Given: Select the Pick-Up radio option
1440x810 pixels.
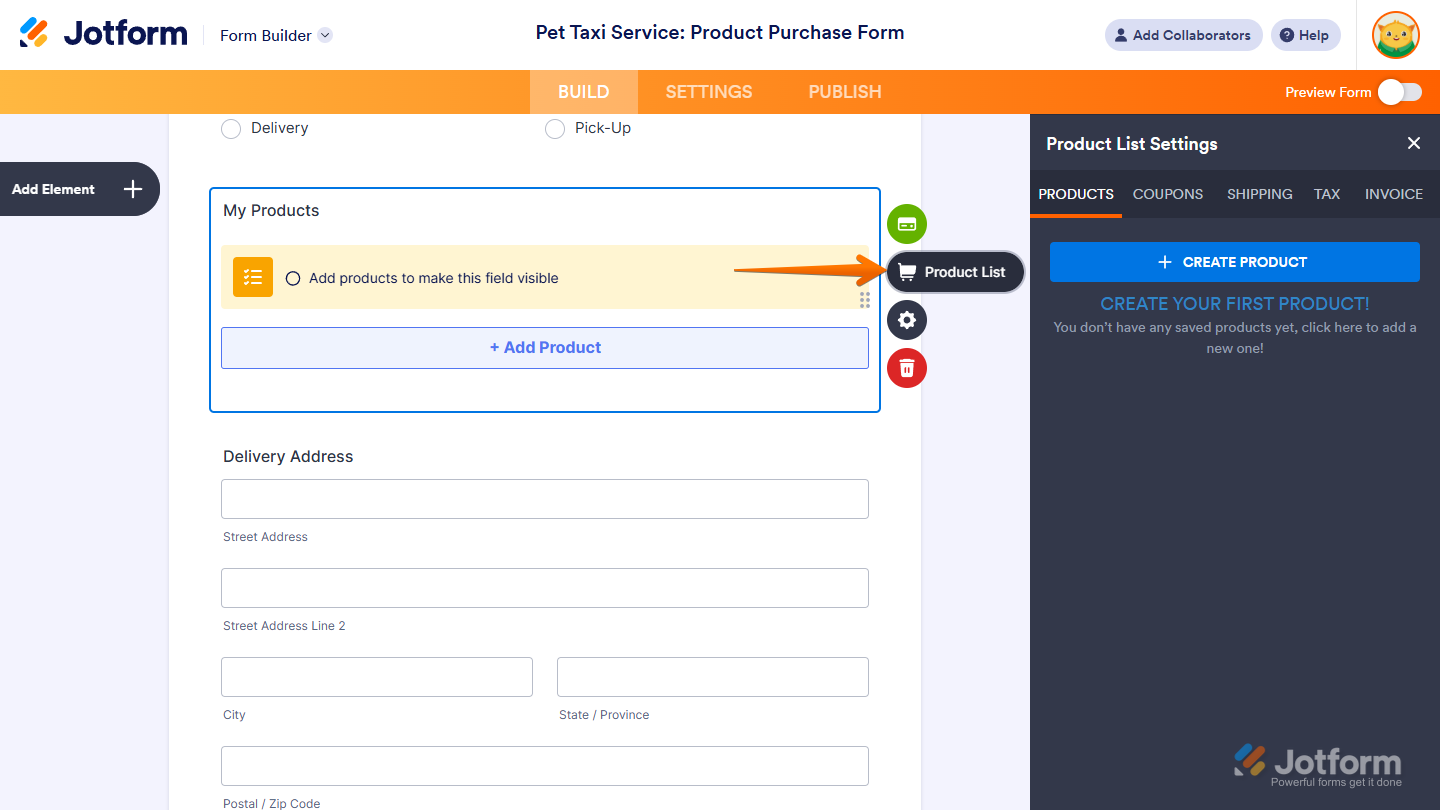Looking at the screenshot, I should tap(555, 129).
